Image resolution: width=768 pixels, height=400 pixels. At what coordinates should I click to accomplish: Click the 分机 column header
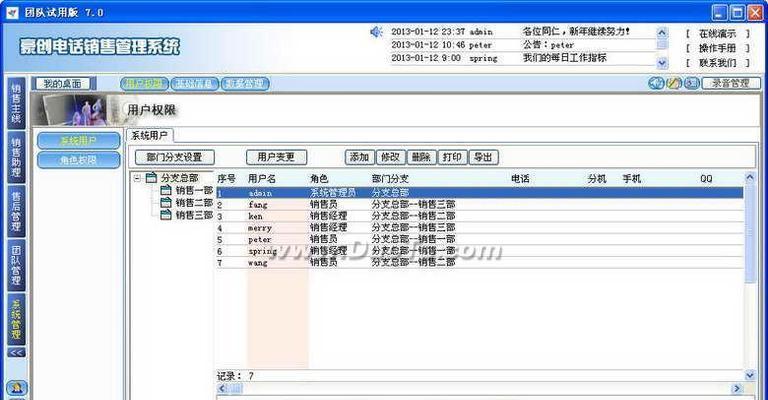tap(597, 179)
